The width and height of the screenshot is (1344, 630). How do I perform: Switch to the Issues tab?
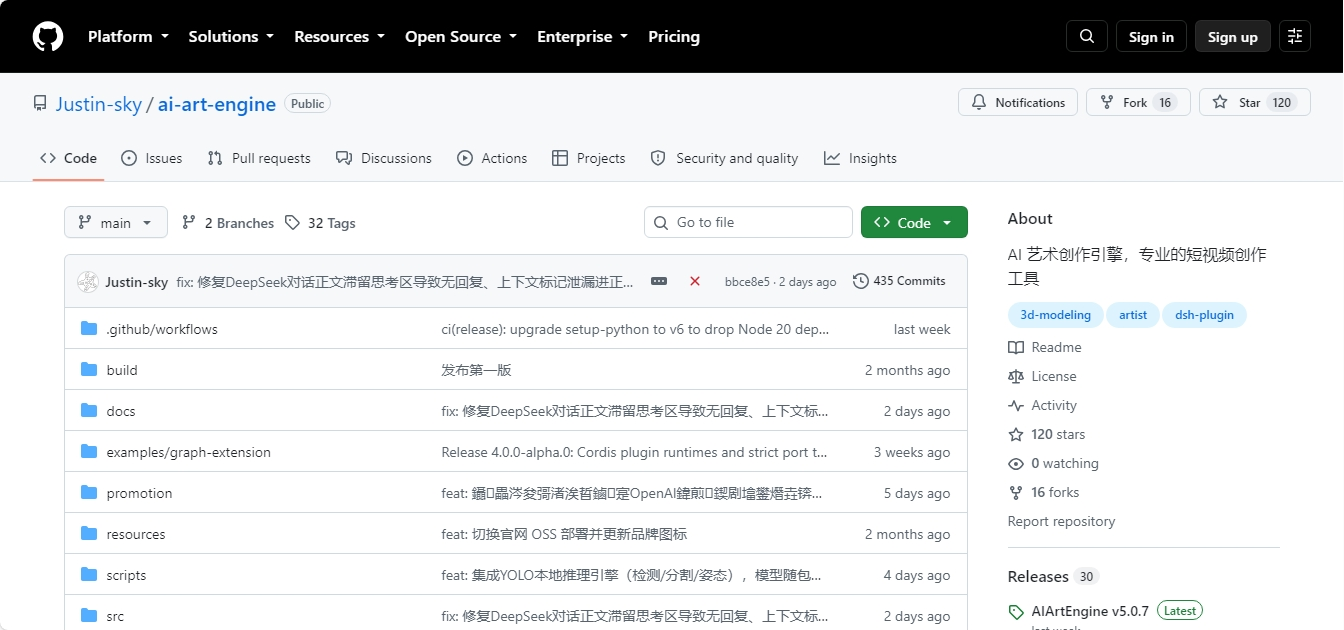click(x=152, y=158)
